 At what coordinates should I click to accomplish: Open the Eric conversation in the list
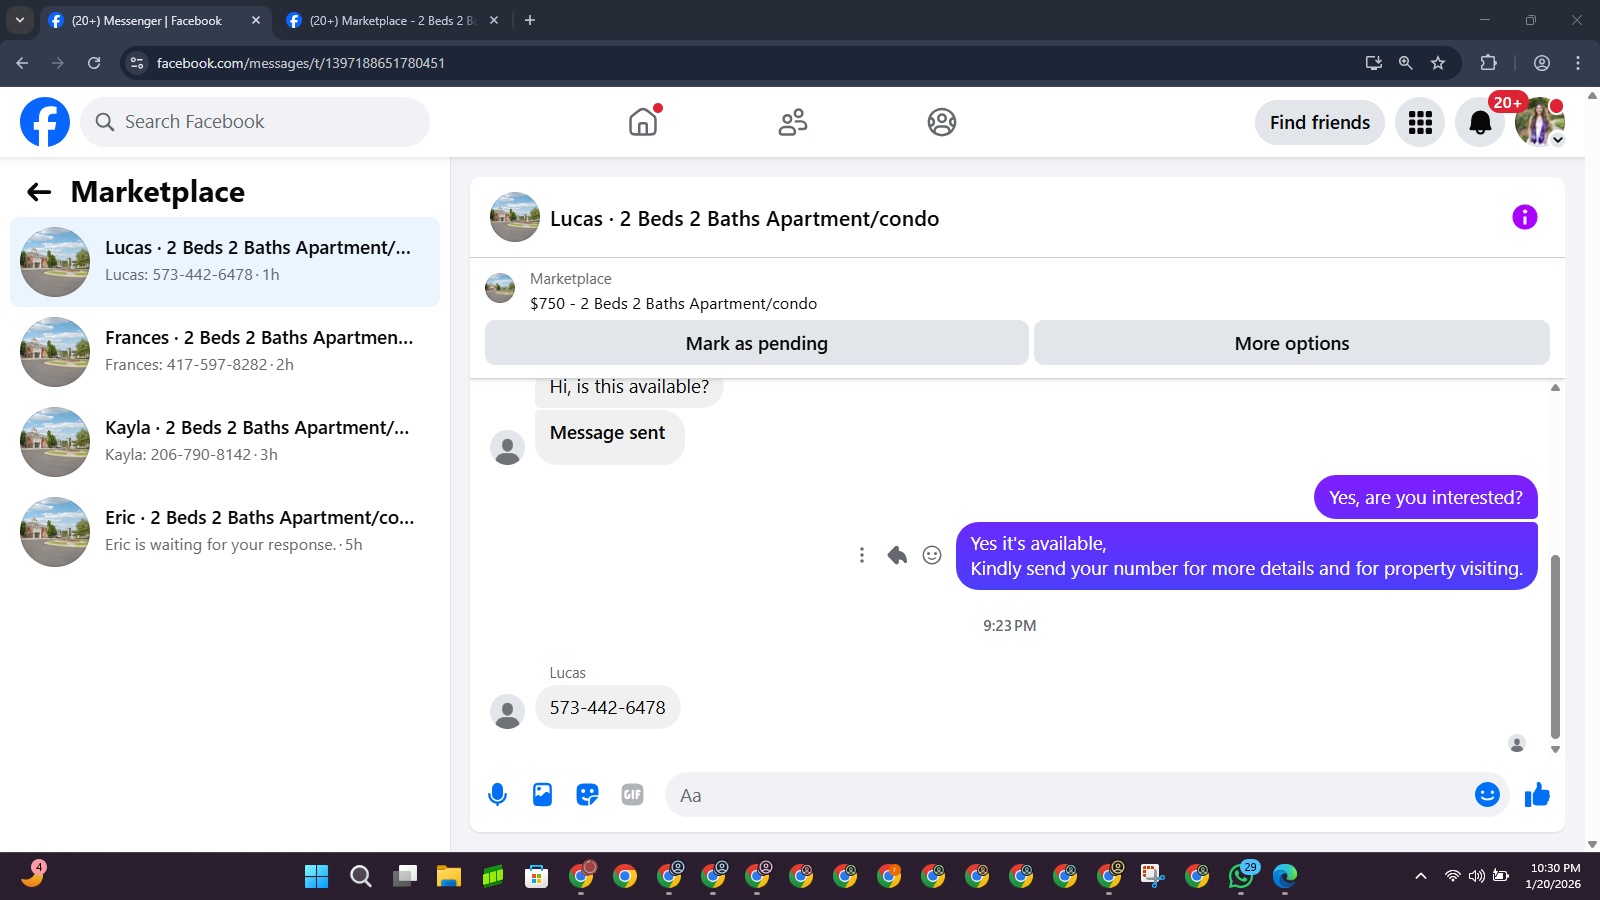225,532
